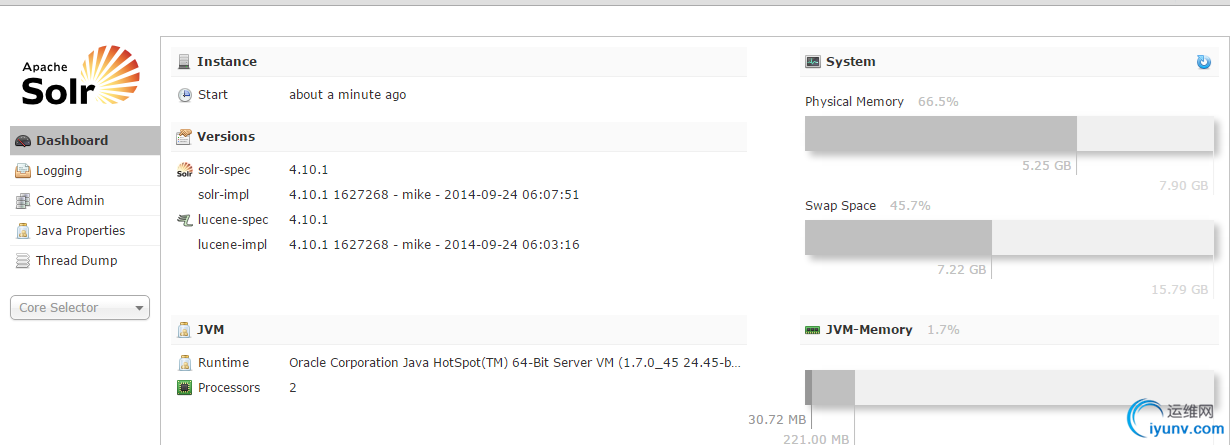Click the Core Admin icon
This screenshot has width=1230, height=445.
click(23, 201)
